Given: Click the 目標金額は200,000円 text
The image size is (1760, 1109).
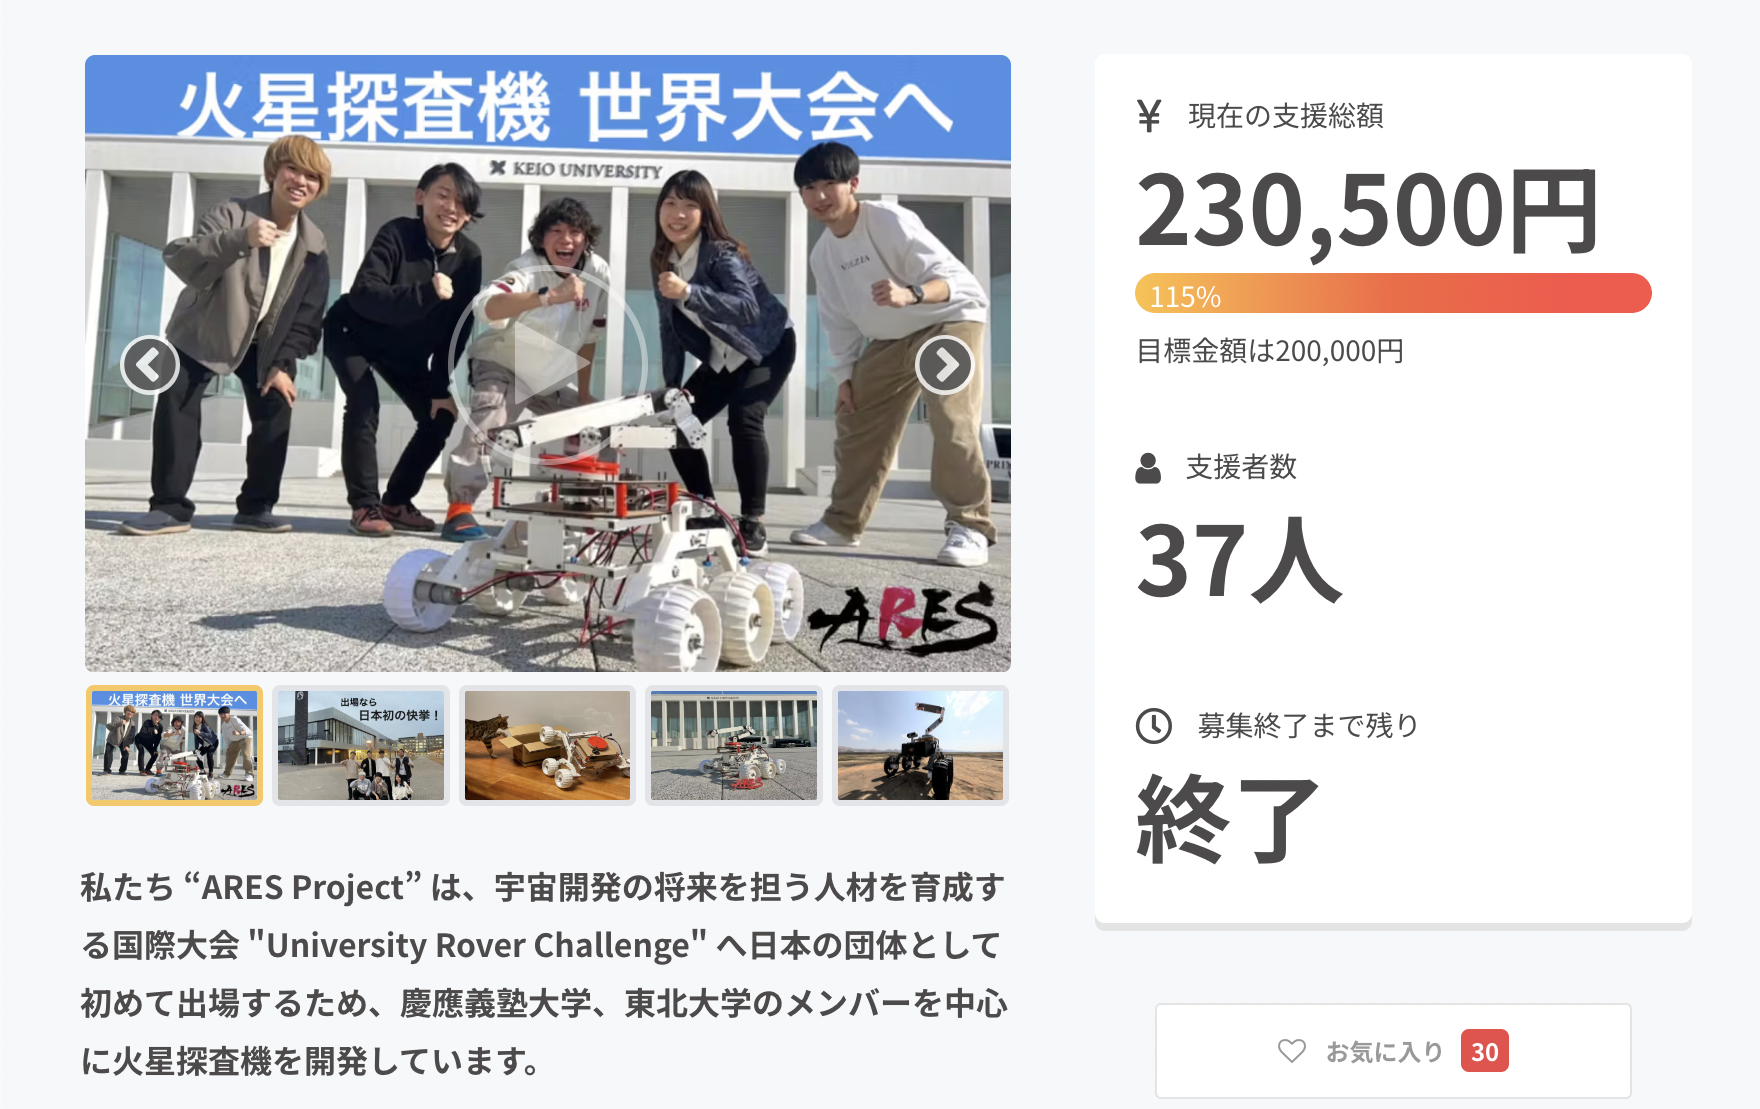Looking at the screenshot, I should click(1270, 351).
